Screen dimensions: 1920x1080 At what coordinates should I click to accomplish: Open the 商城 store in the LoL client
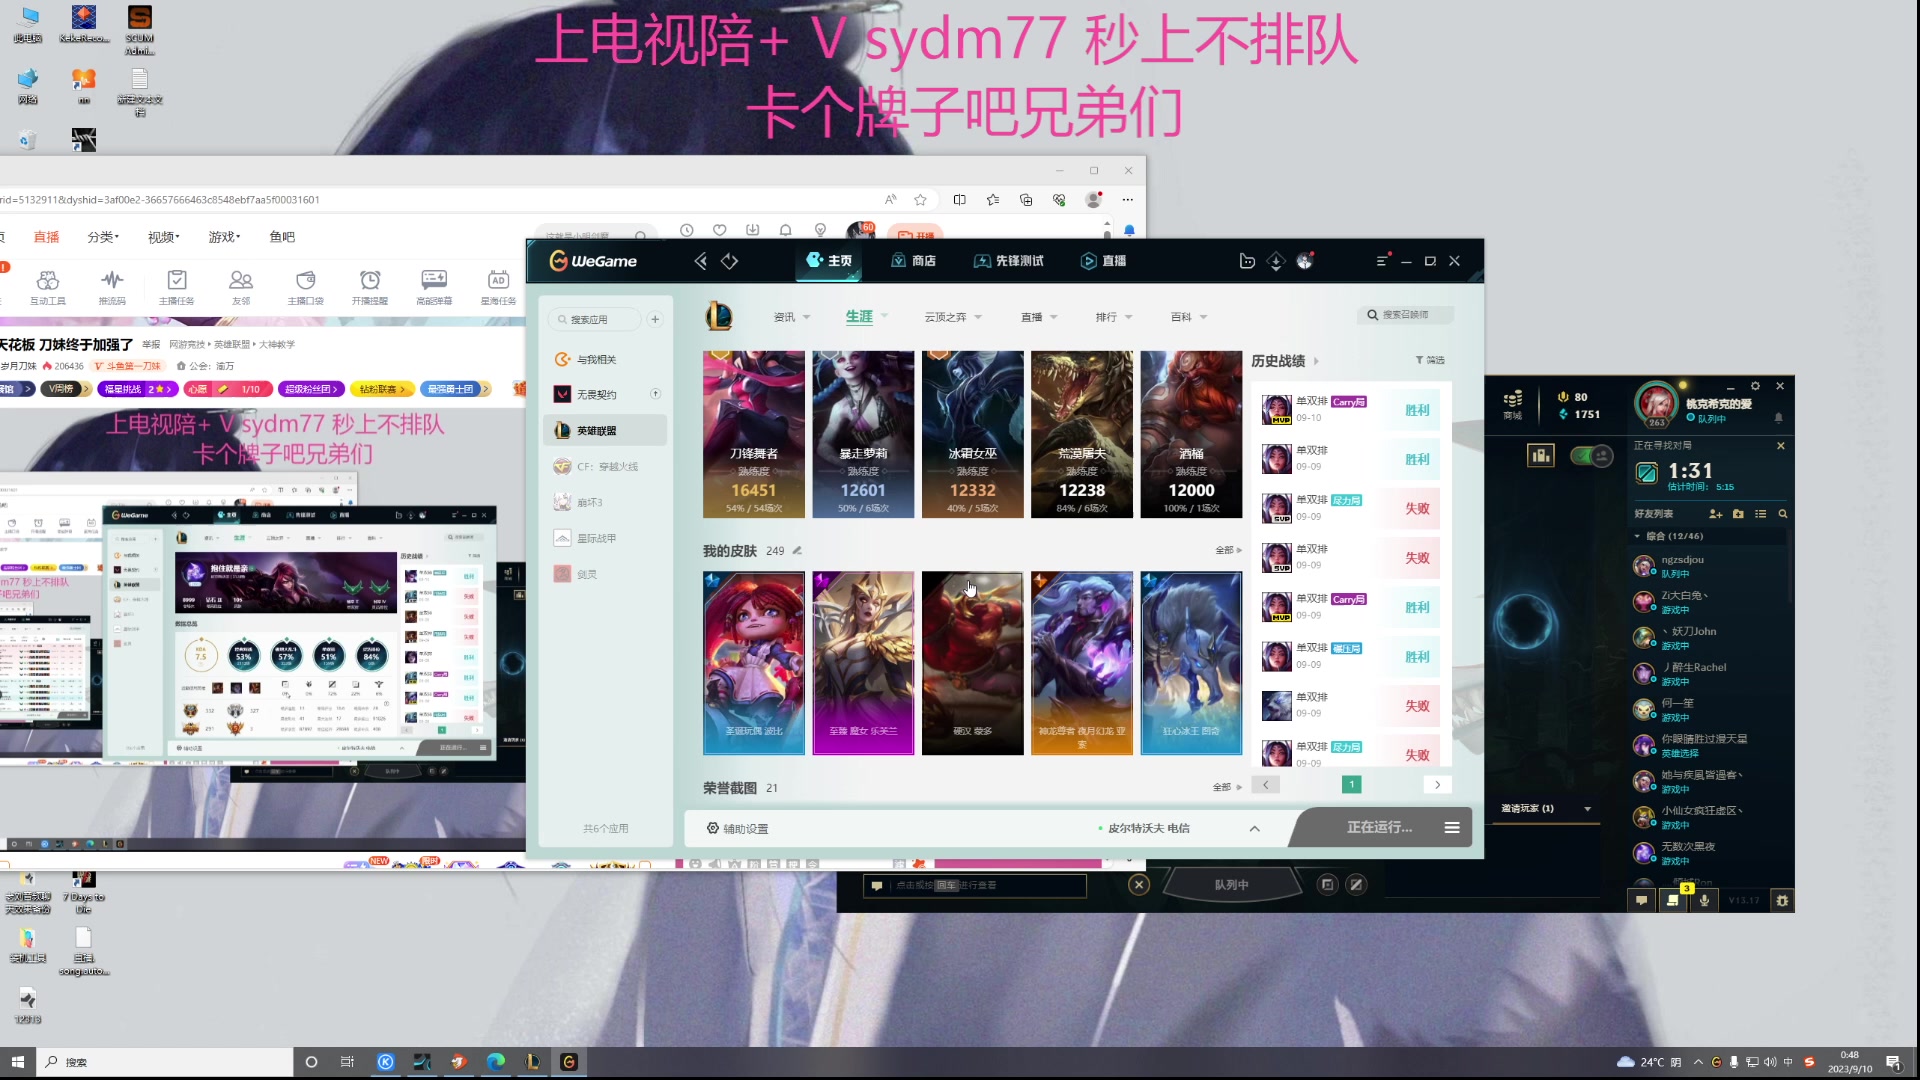(1513, 404)
